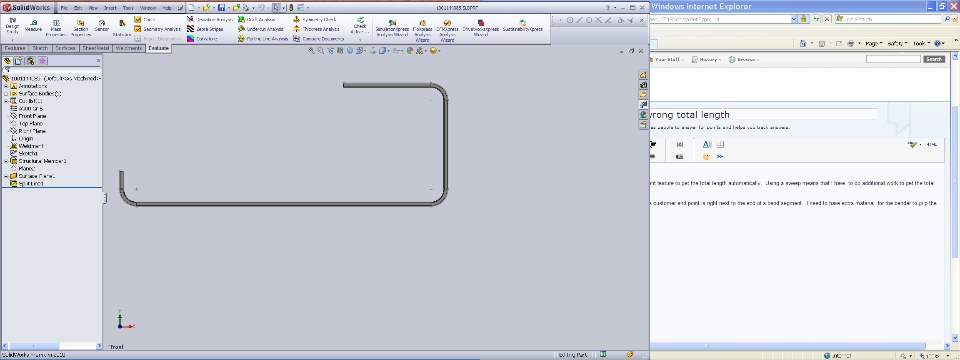Open the Insert menu
This screenshot has height=360, width=960.
click(x=110, y=8)
